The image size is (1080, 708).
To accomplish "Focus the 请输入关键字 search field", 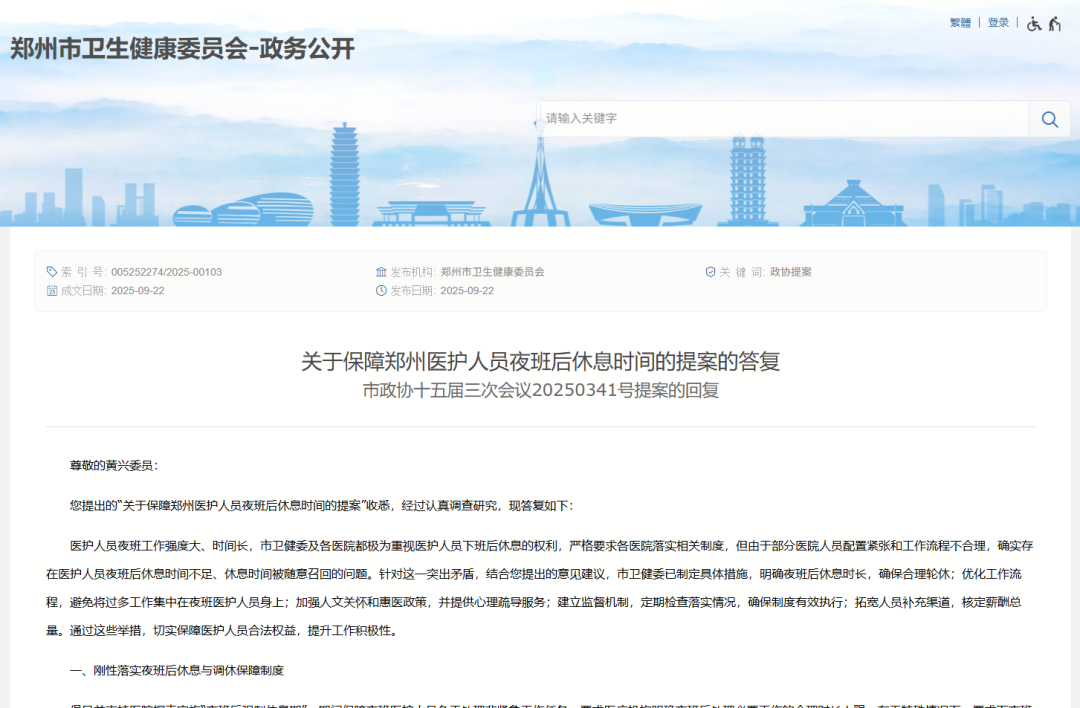I will click(x=783, y=118).
